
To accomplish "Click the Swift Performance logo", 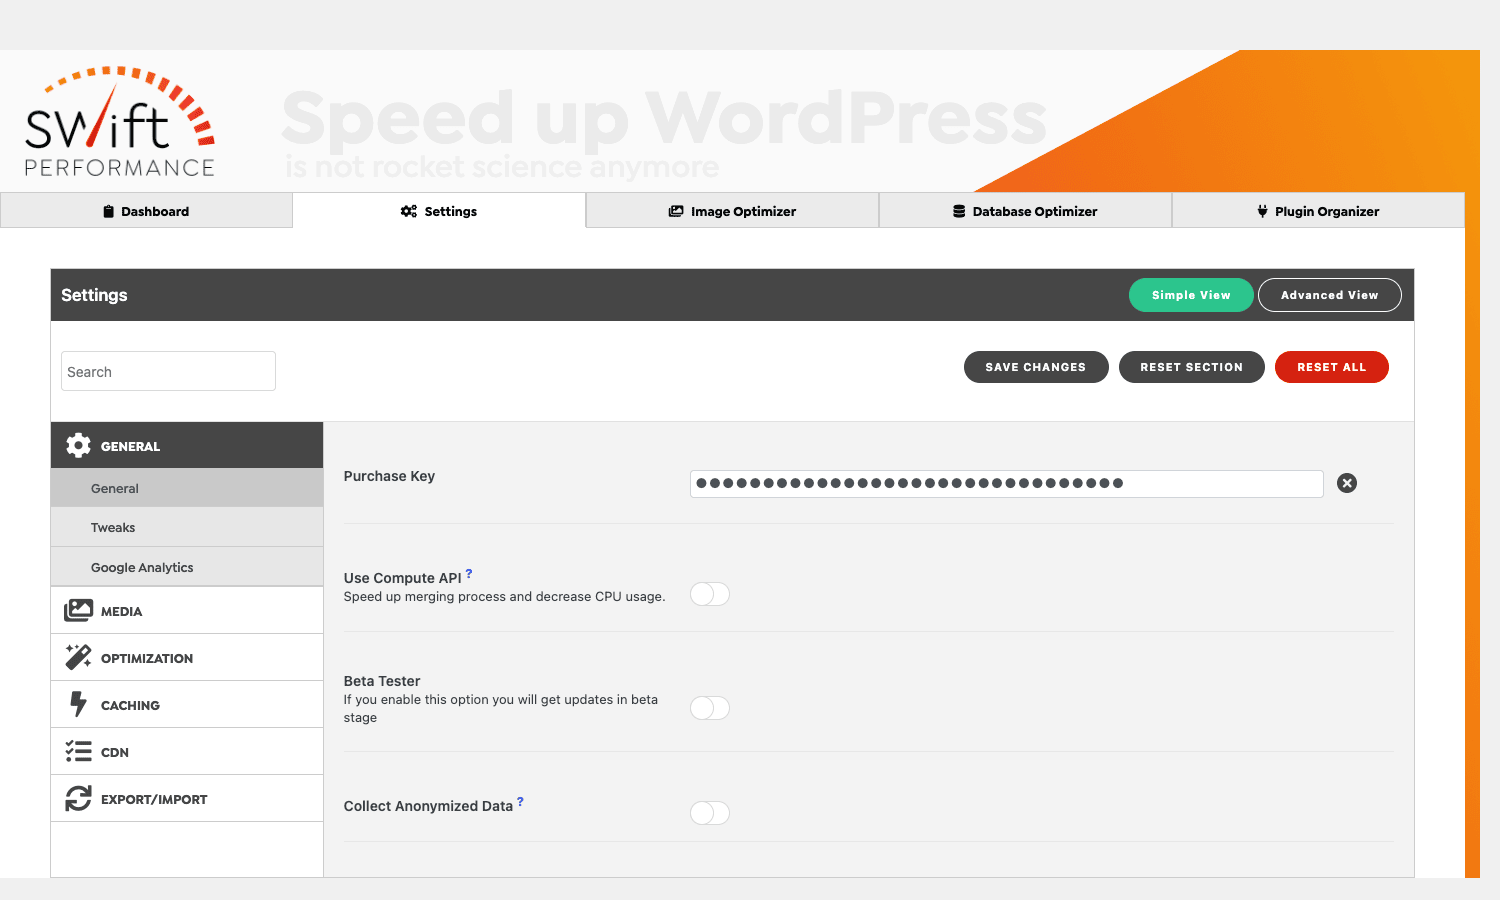I will click(120, 122).
